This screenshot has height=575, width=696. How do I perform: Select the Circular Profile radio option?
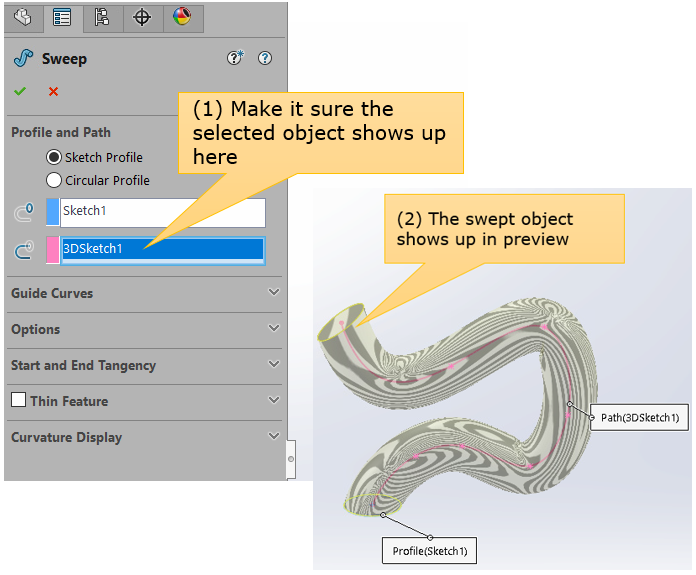54,180
